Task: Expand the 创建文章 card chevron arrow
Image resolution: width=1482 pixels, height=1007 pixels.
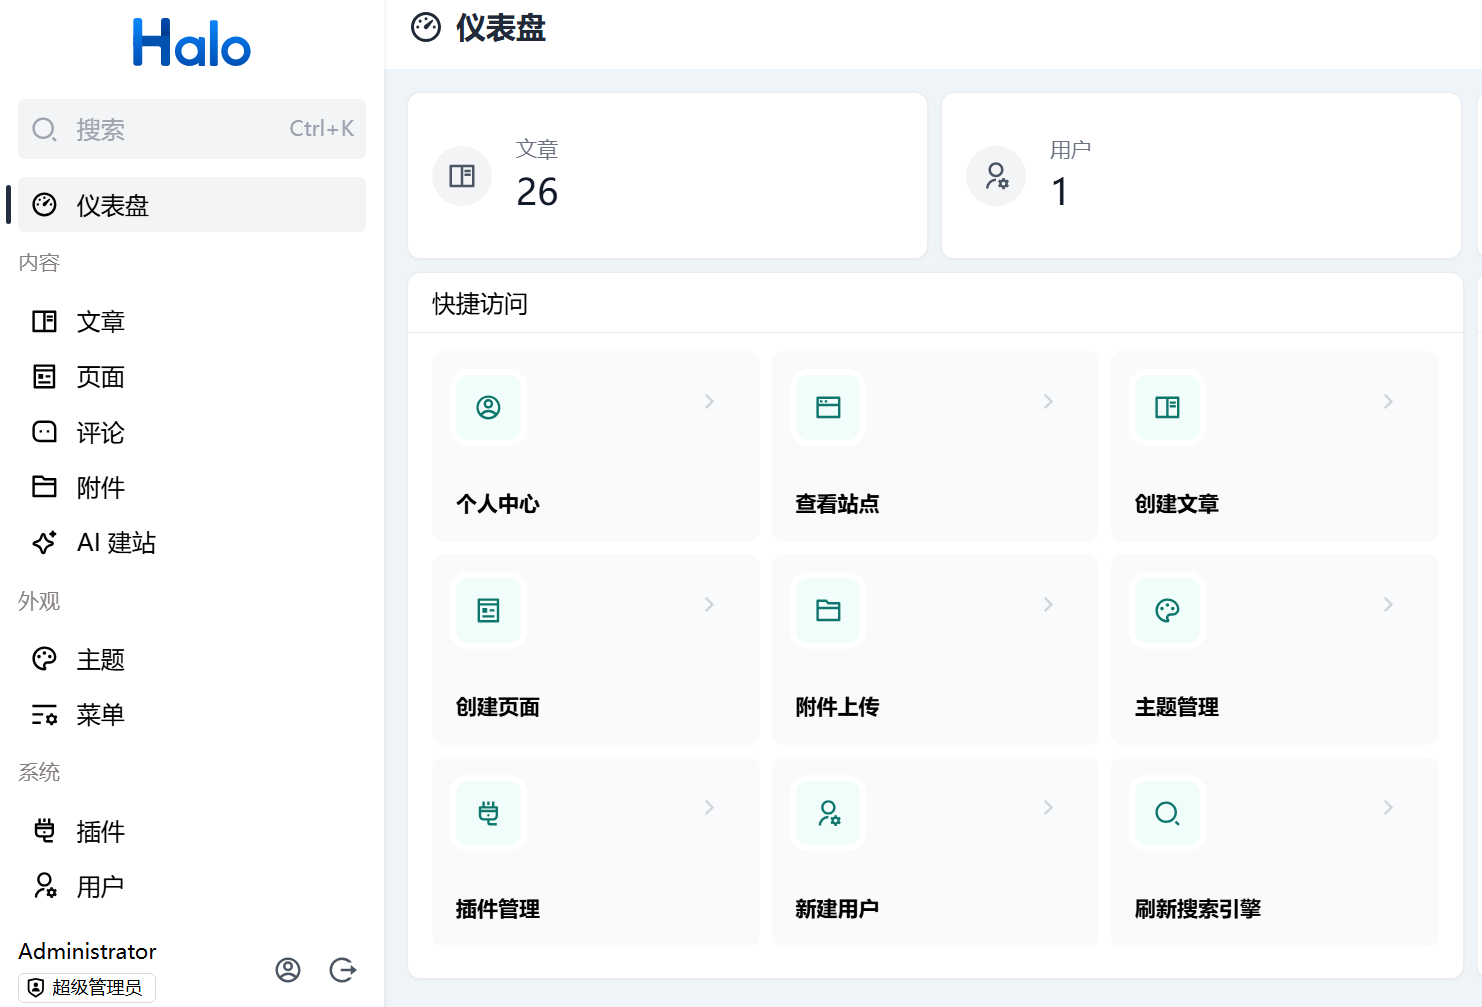Action: point(1388,401)
